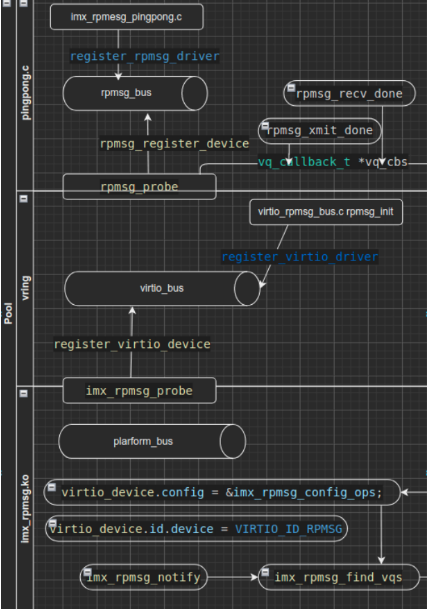Click the register_virtio_driver edge label
The width and height of the screenshot is (427, 609).
point(300,257)
